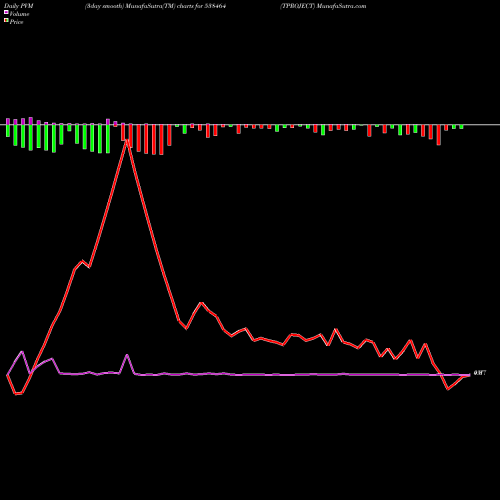Click the 'Daily PVM' chart title

19,6
